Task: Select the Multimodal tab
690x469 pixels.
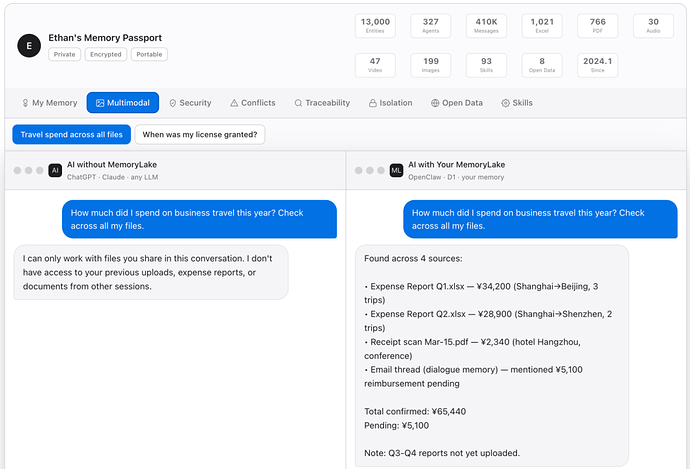Action: point(122,103)
